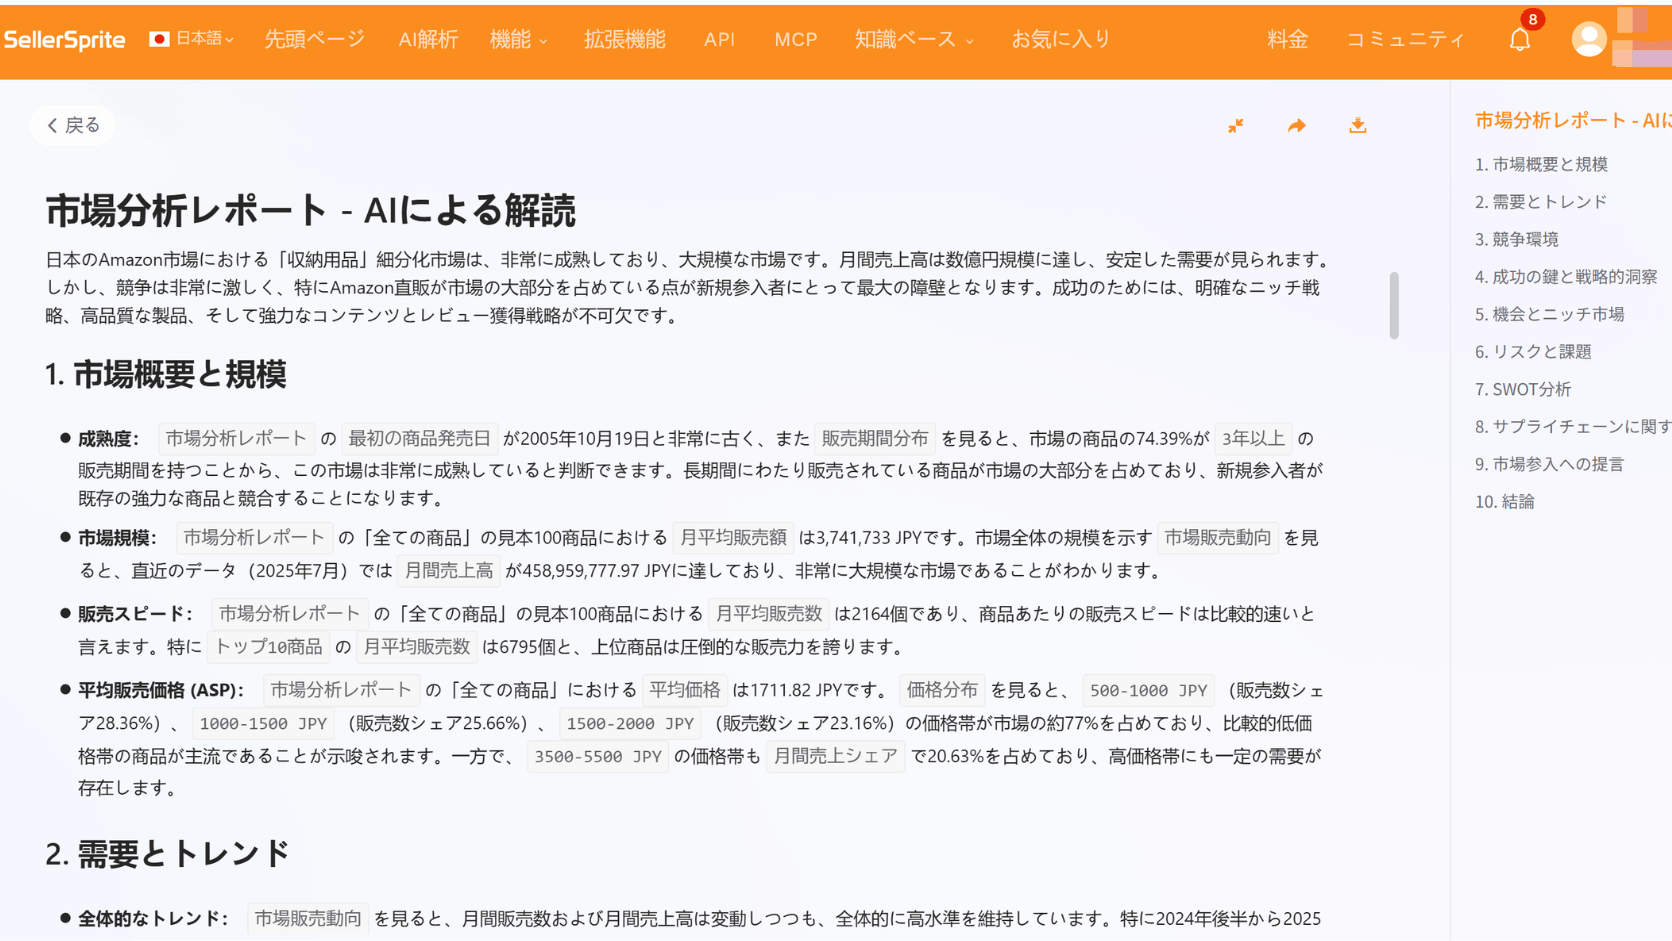Jump to 4. 成功の鍵と戦略的洞察 in outline

(x=1566, y=276)
